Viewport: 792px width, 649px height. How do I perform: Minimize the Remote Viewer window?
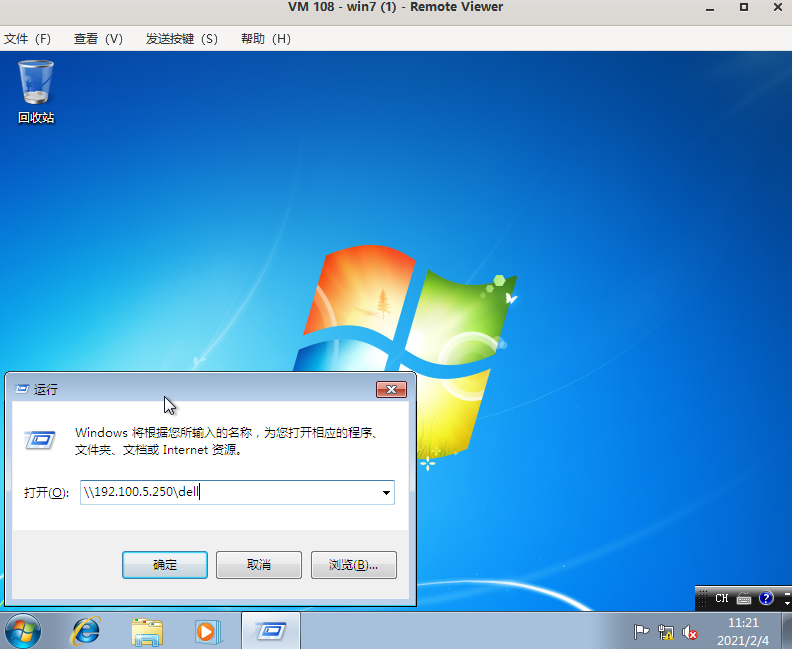tap(710, 8)
